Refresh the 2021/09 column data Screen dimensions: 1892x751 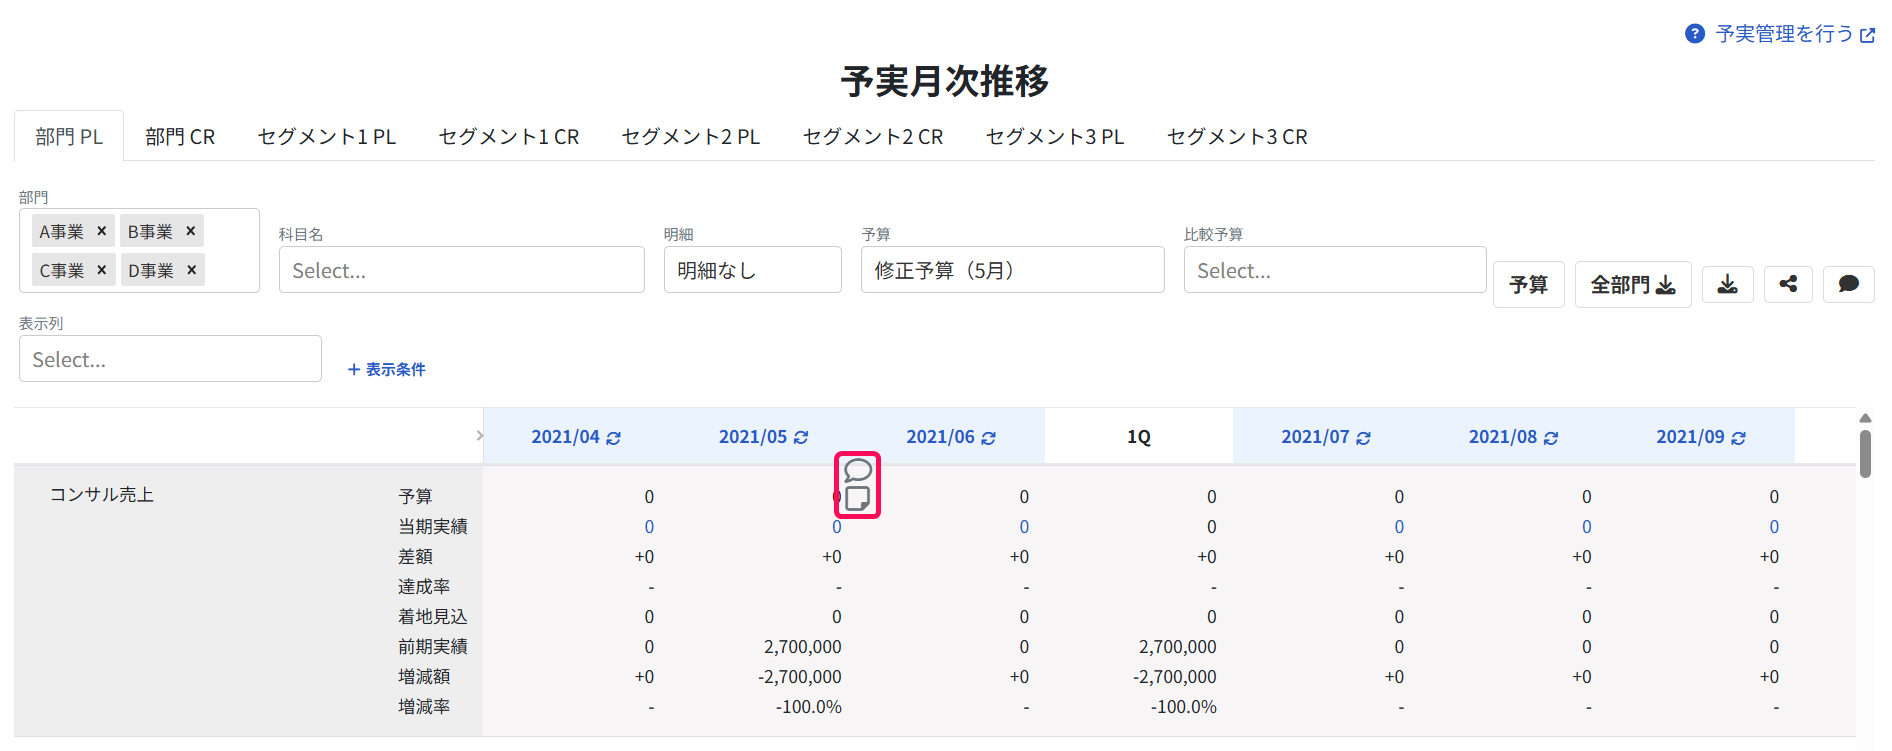click(1738, 438)
